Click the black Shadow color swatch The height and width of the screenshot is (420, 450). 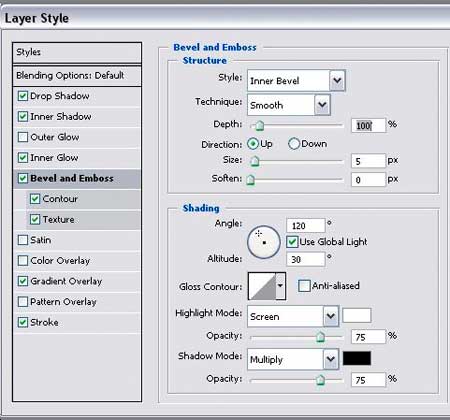(357, 358)
